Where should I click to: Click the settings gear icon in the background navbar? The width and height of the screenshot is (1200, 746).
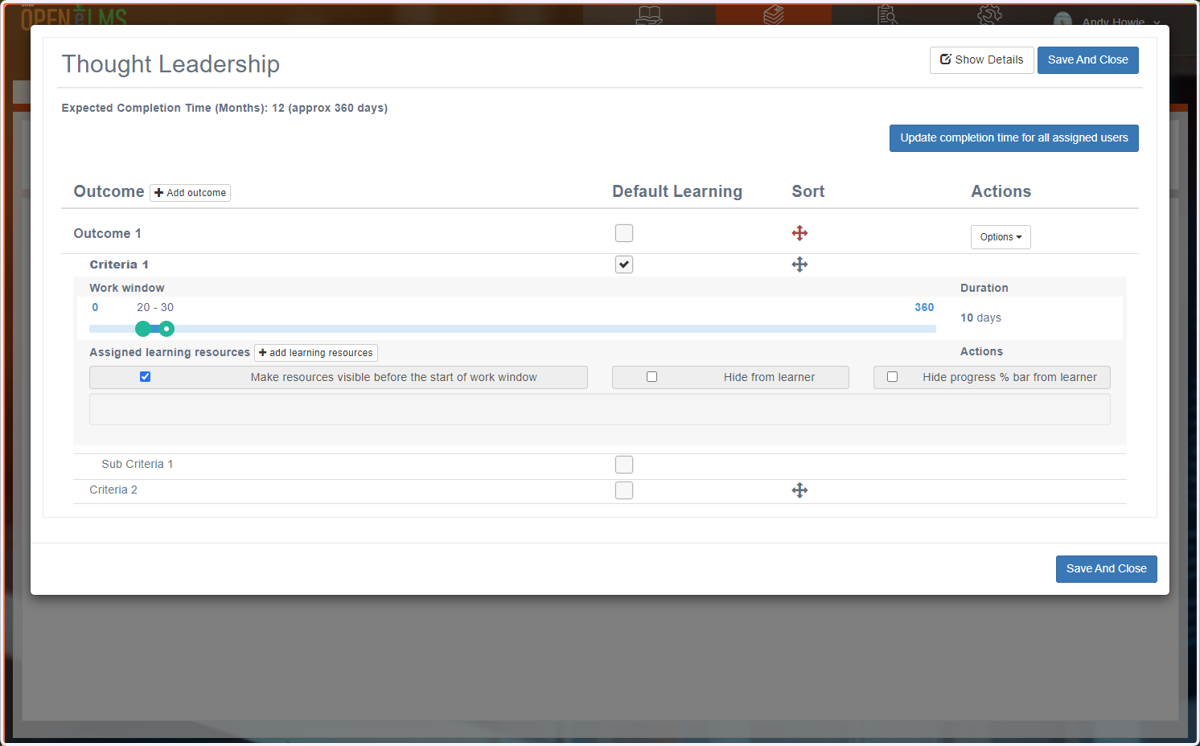pos(989,17)
